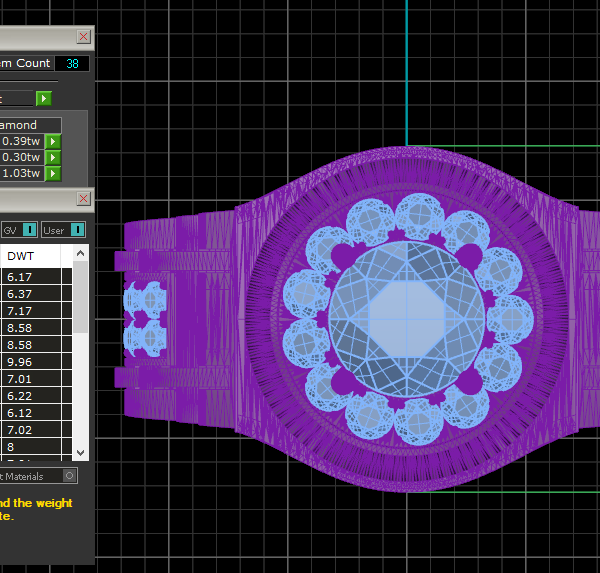
Task: Click the green arrow beside 0.39tw
Action: point(53,142)
